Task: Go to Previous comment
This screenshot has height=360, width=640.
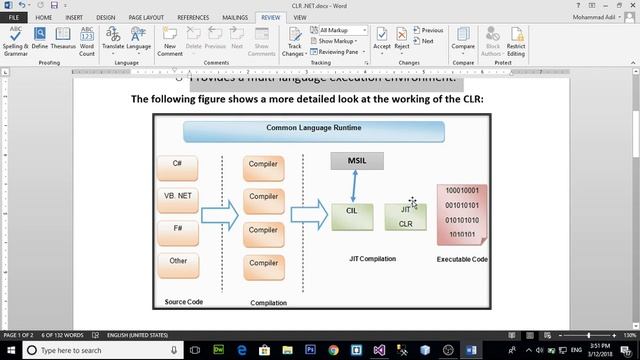Action: click(x=215, y=38)
